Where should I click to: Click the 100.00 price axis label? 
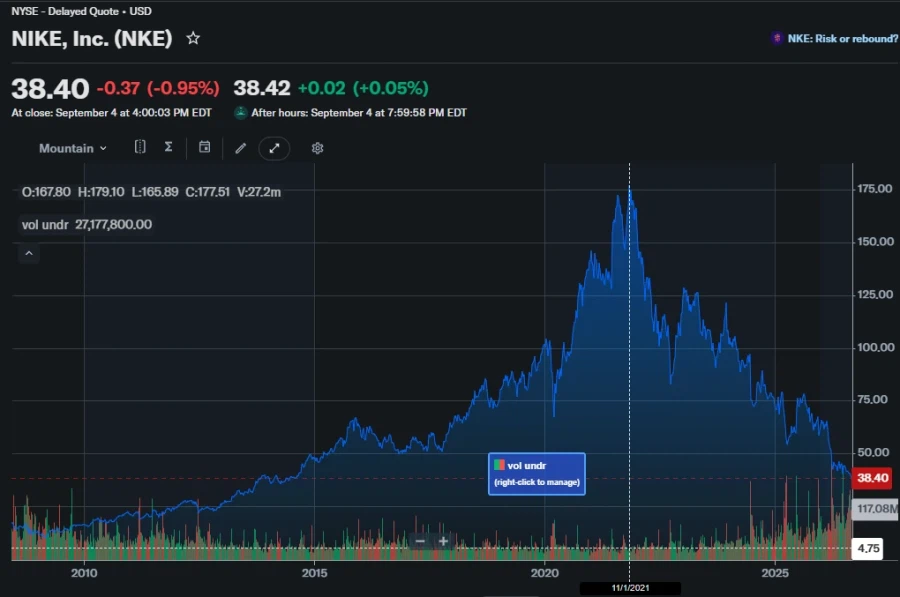pyautogui.click(x=875, y=347)
